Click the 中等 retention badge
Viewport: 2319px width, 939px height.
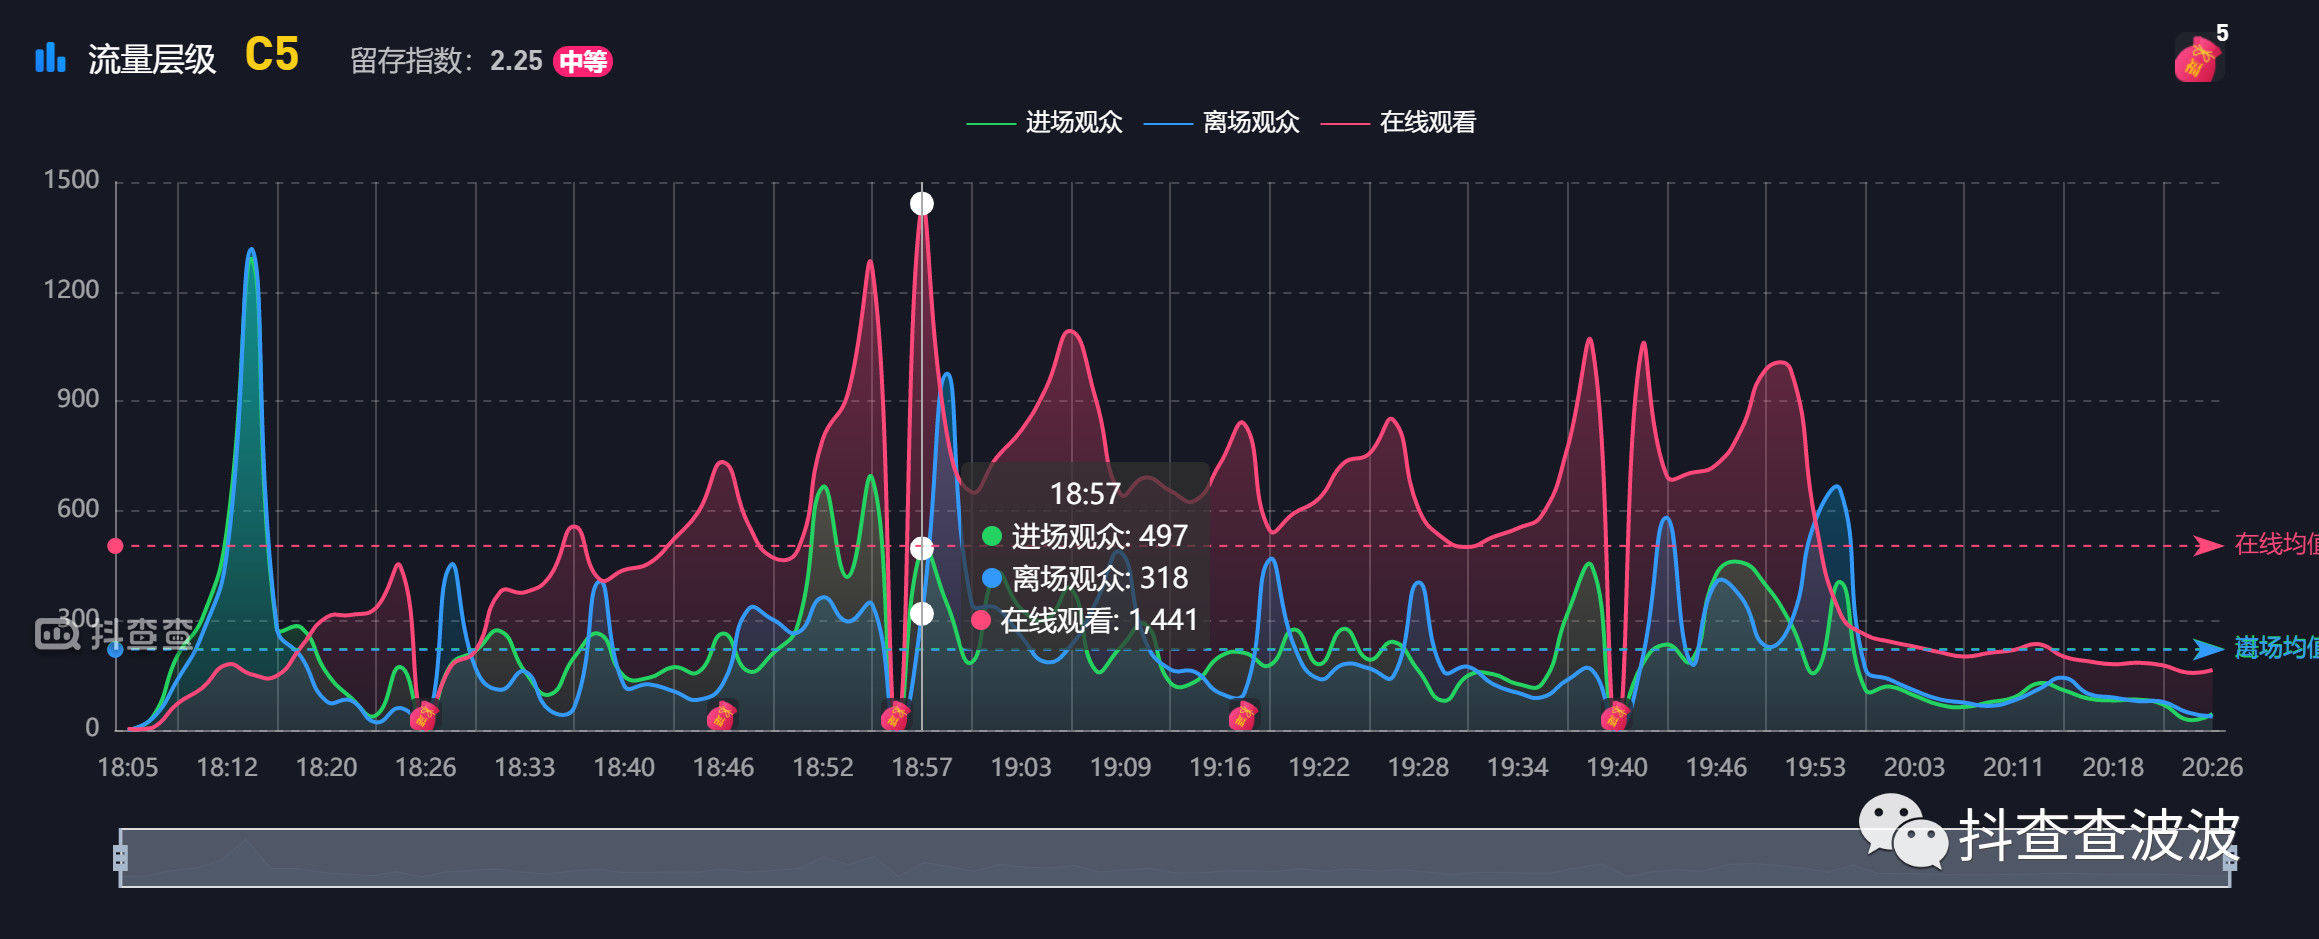pyautogui.click(x=583, y=62)
